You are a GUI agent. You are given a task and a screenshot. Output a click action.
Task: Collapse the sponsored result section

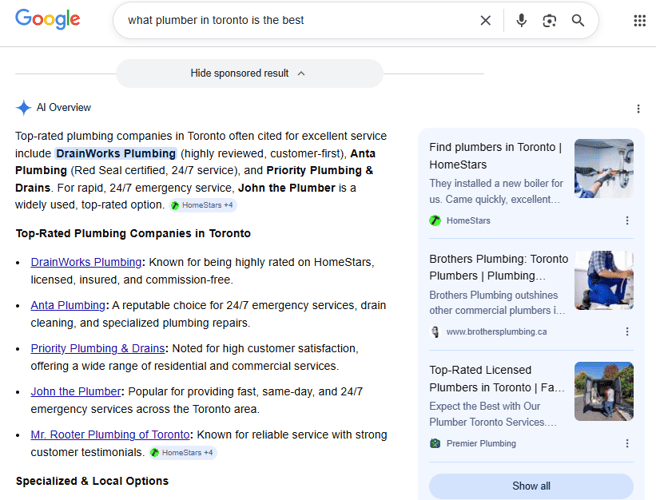[x=248, y=73]
